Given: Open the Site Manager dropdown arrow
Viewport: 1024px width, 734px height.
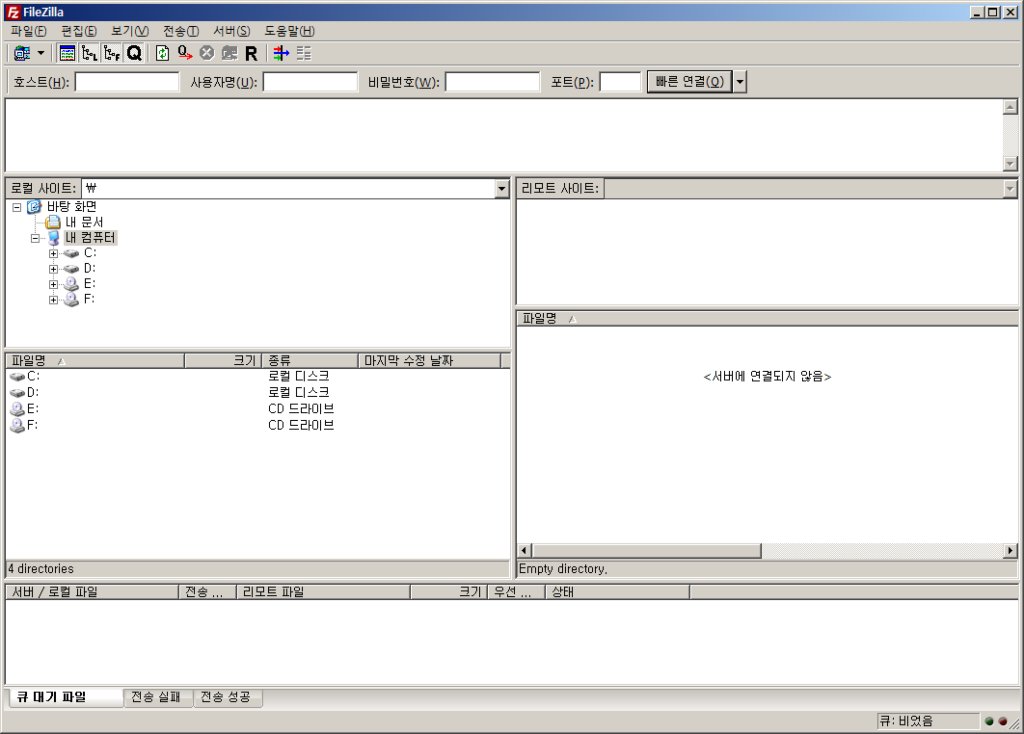Looking at the screenshot, I should pyautogui.click(x=40, y=53).
